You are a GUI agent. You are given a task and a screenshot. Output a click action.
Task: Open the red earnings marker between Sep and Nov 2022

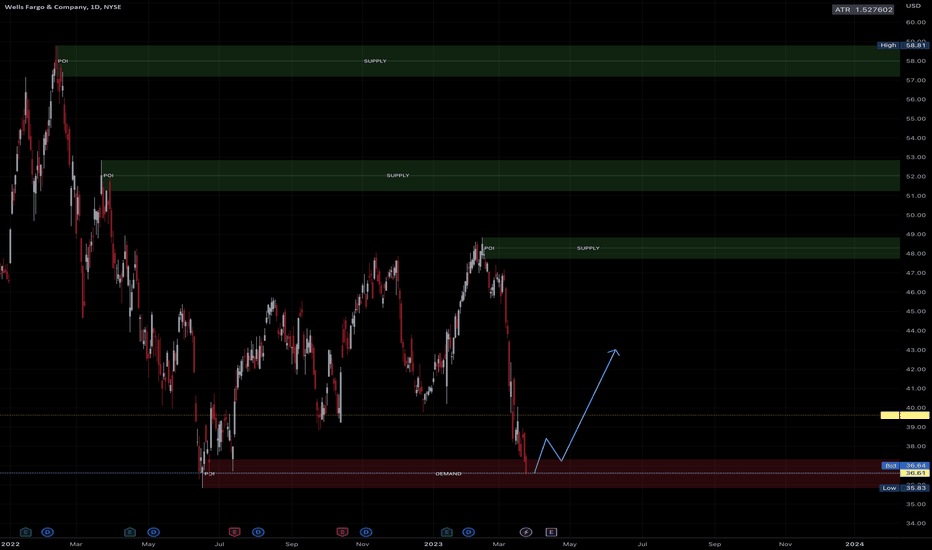tap(342, 532)
